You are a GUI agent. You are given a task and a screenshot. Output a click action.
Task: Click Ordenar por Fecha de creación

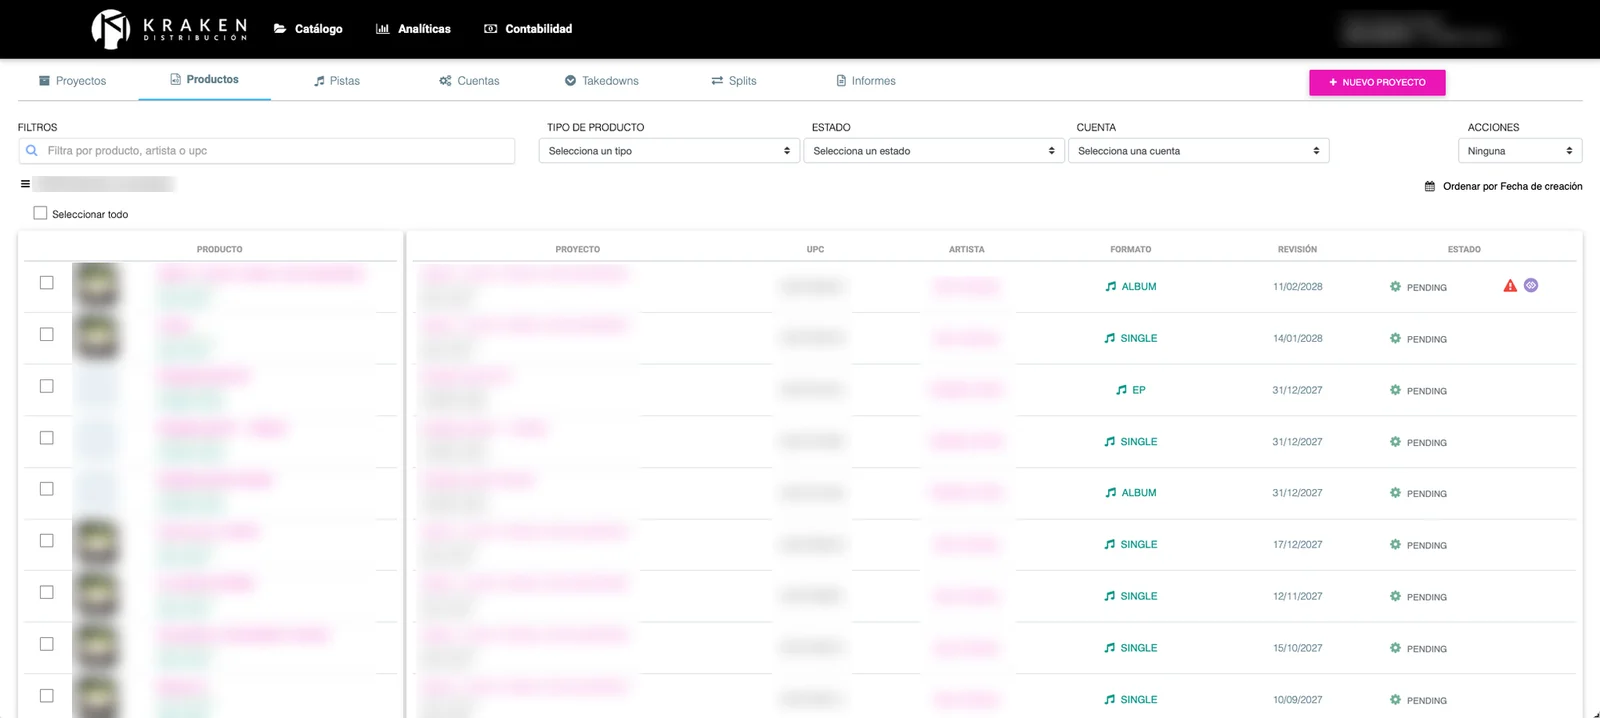(1503, 186)
